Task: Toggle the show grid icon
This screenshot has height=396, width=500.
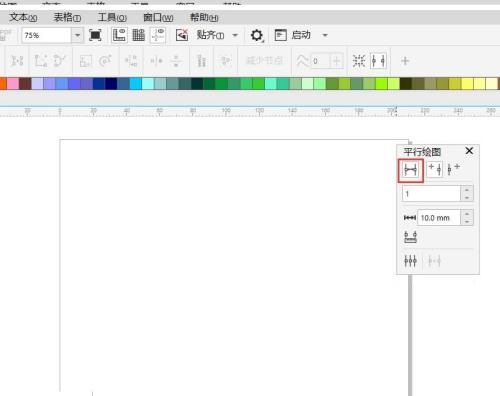Action: click(x=139, y=35)
